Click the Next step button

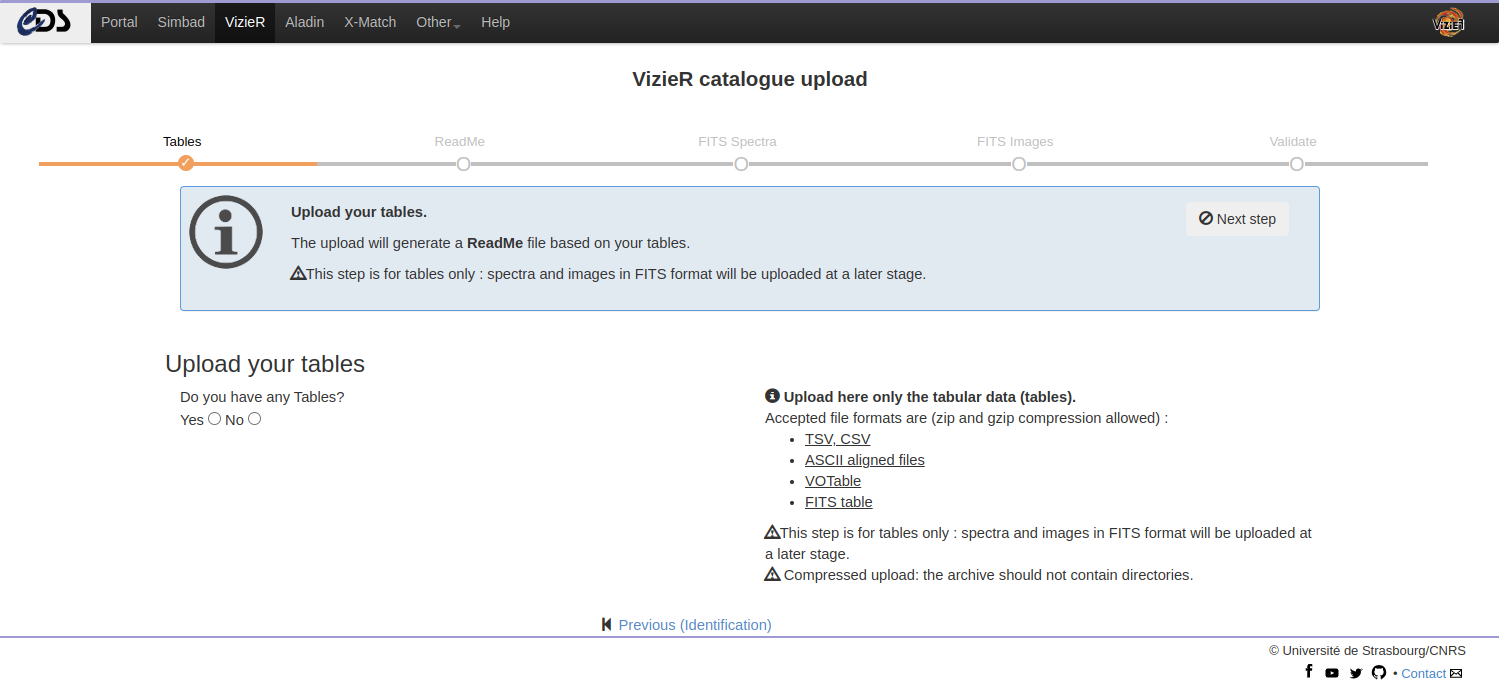point(1237,219)
